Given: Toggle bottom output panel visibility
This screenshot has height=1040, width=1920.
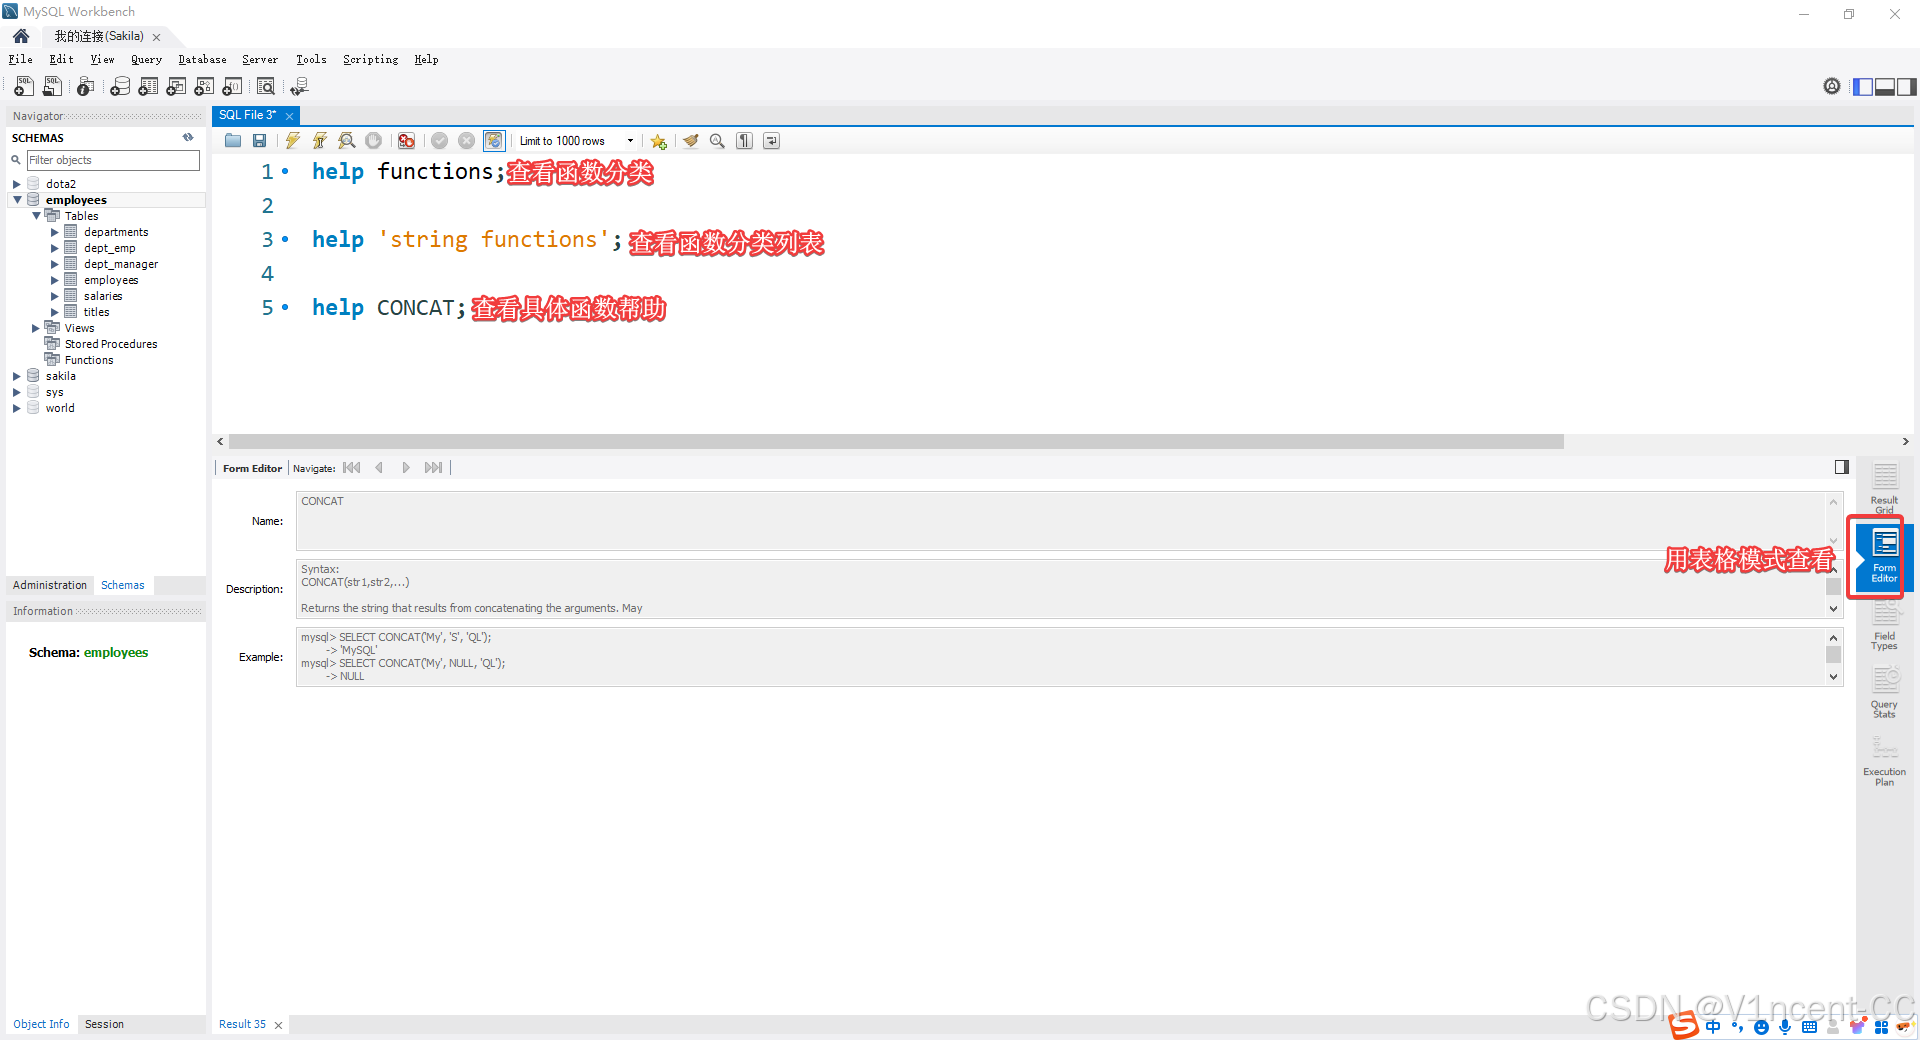Looking at the screenshot, I should coord(1885,87).
